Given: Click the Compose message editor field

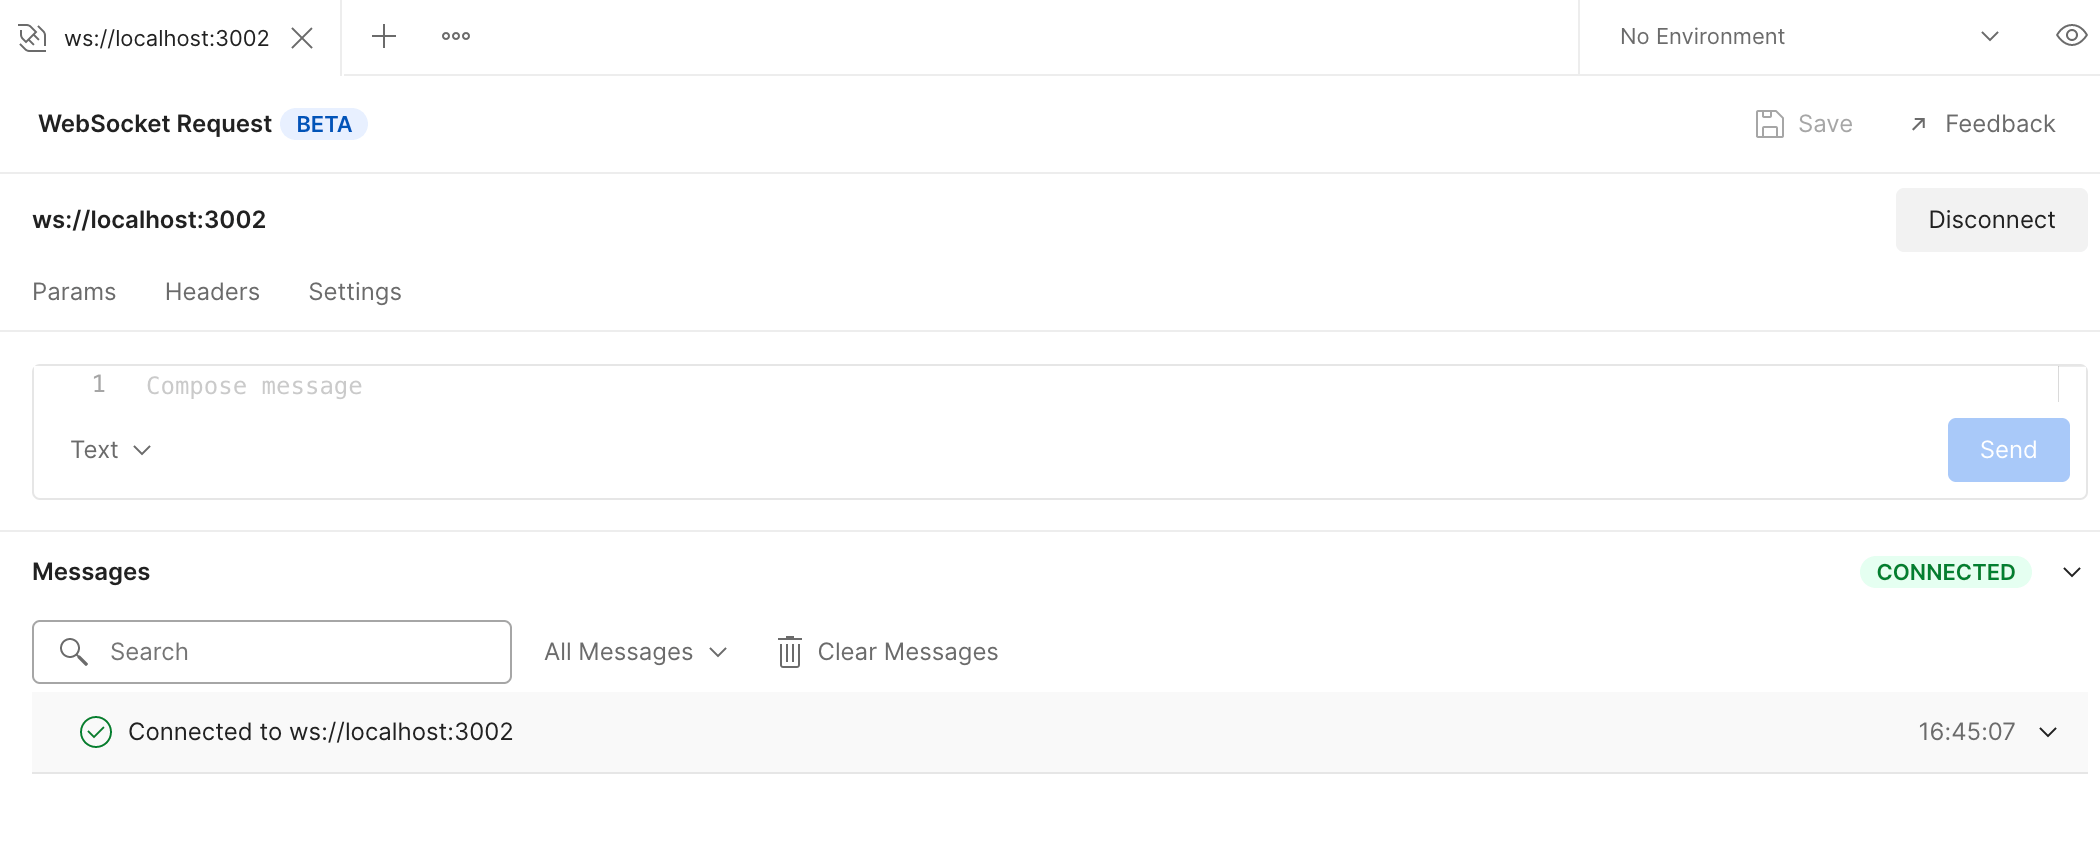Looking at the screenshot, I should [x=1000, y=387].
